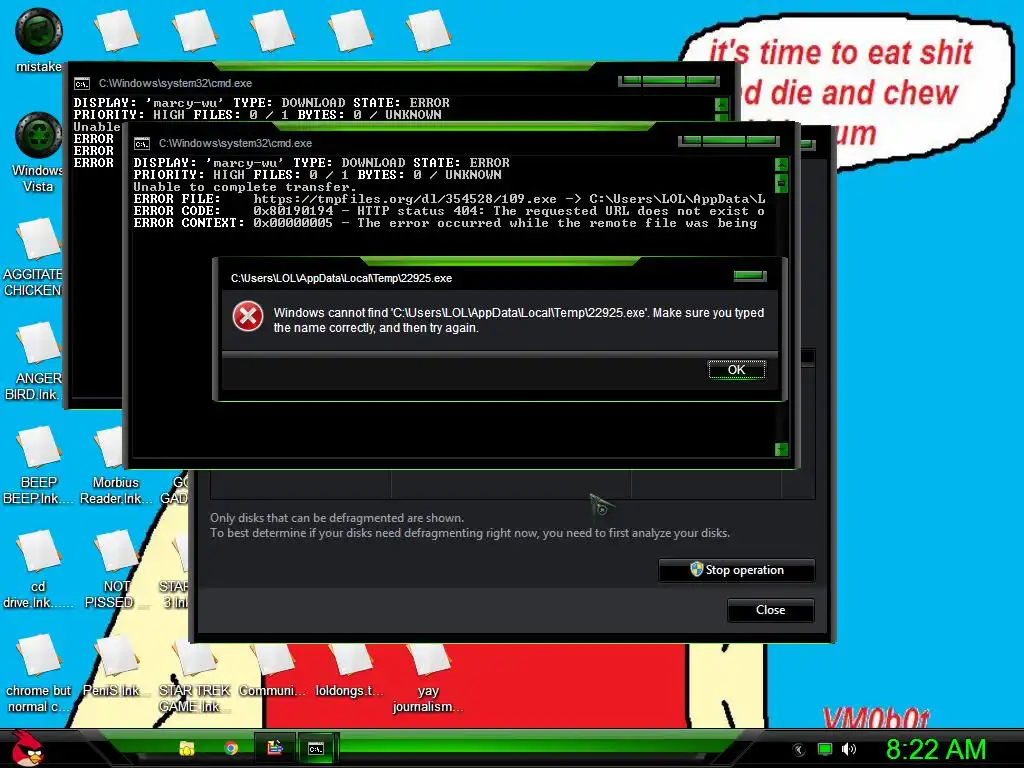Open the STAR TREK GAME.lnk desktop shortcut

pyautogui.click(x=194, y=675)
